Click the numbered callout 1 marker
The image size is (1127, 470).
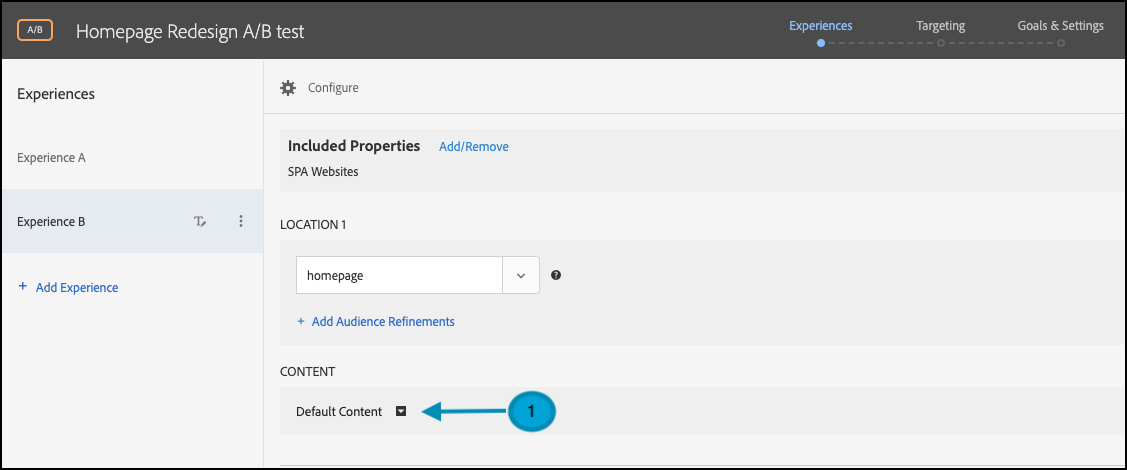(531, 411)
